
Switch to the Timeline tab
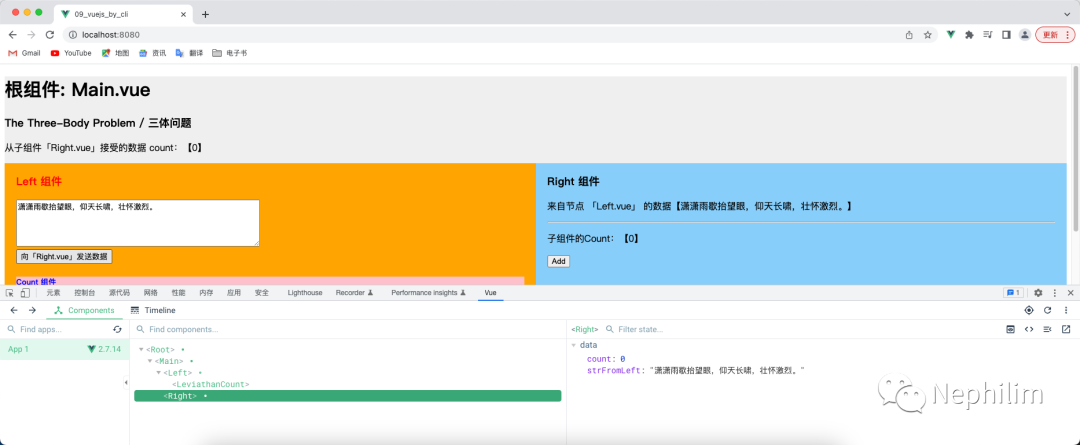[x=153, y=310]
